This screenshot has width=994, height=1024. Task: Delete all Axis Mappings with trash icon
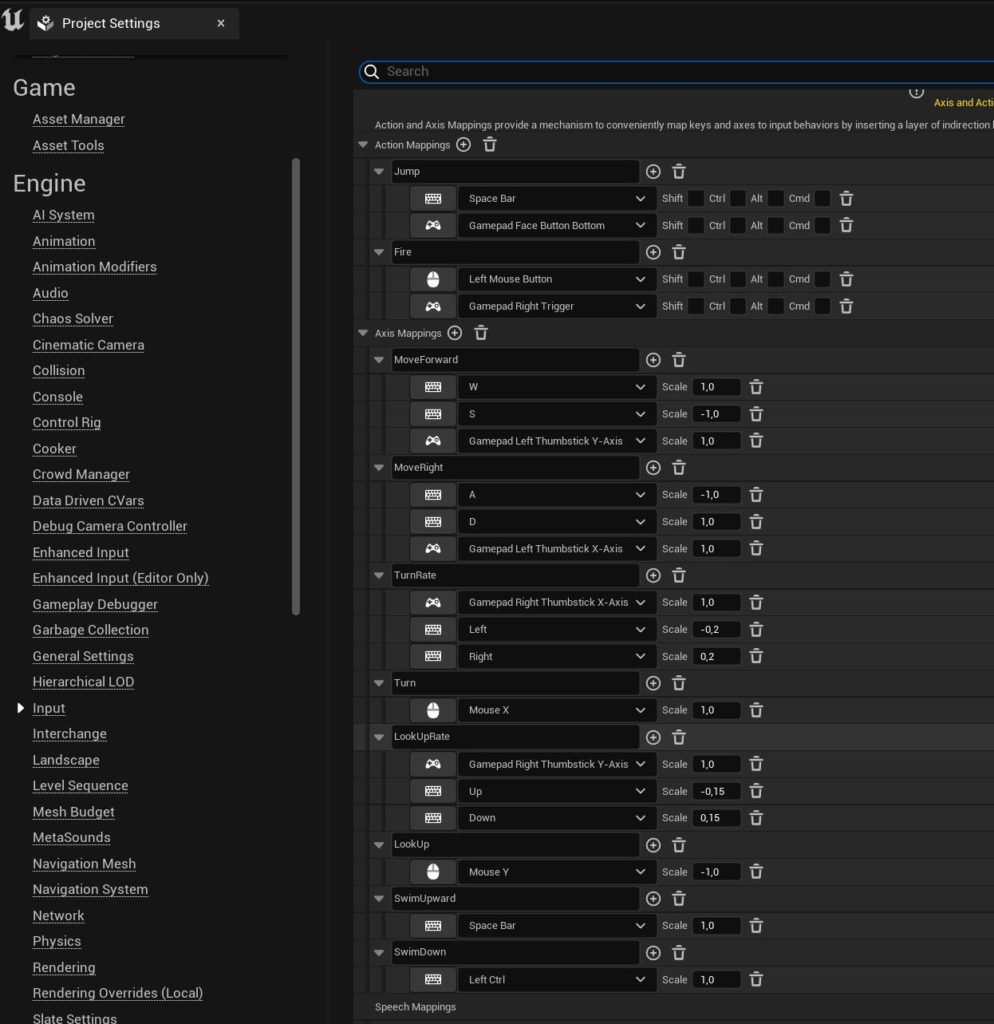(481, 333)
